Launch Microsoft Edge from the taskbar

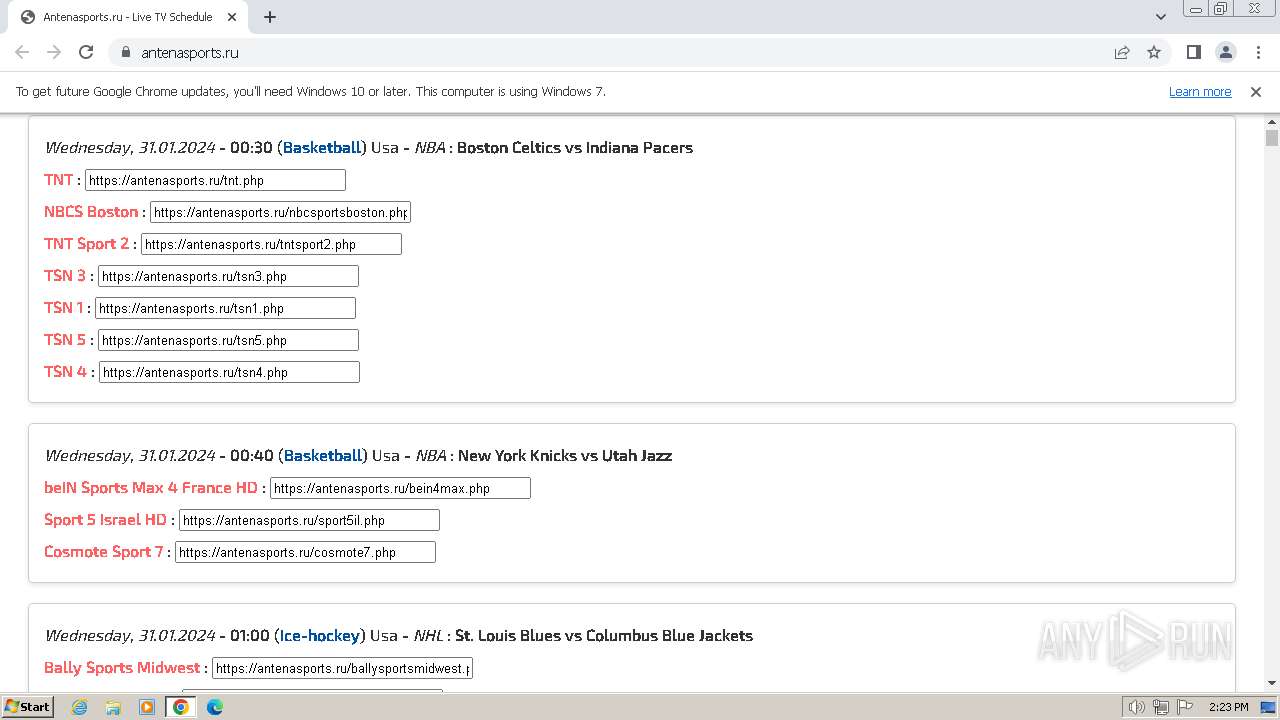(214, 707)
